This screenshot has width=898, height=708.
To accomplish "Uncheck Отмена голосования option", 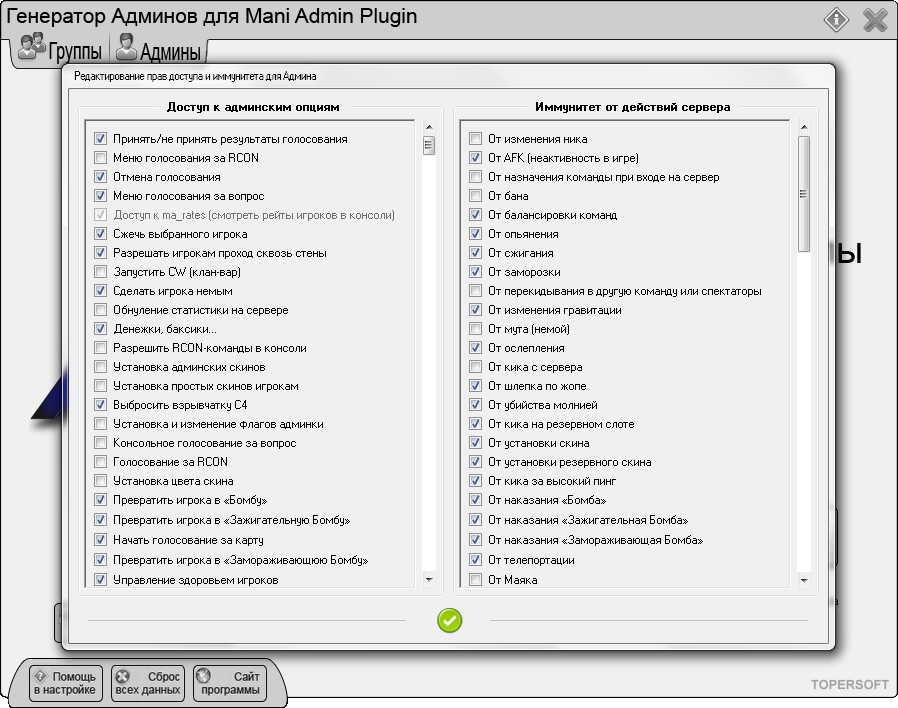I will [100, 177].
